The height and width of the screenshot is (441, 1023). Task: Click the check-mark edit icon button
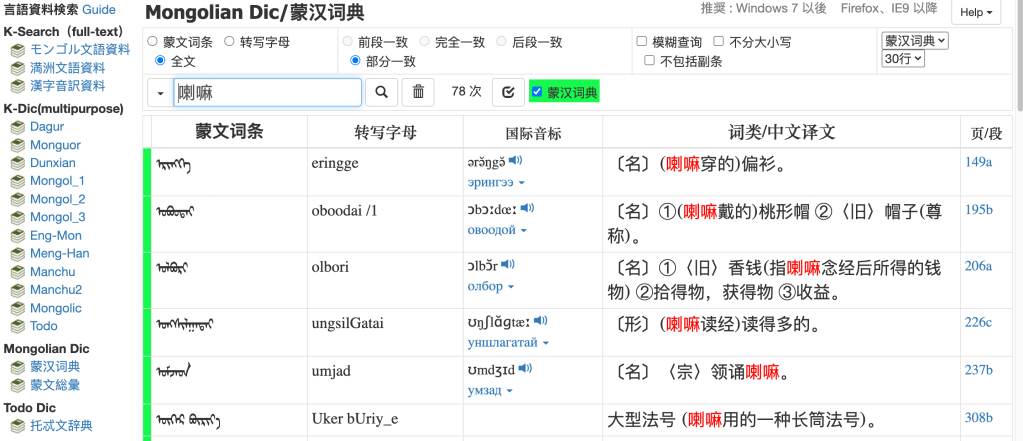(508, 92)
